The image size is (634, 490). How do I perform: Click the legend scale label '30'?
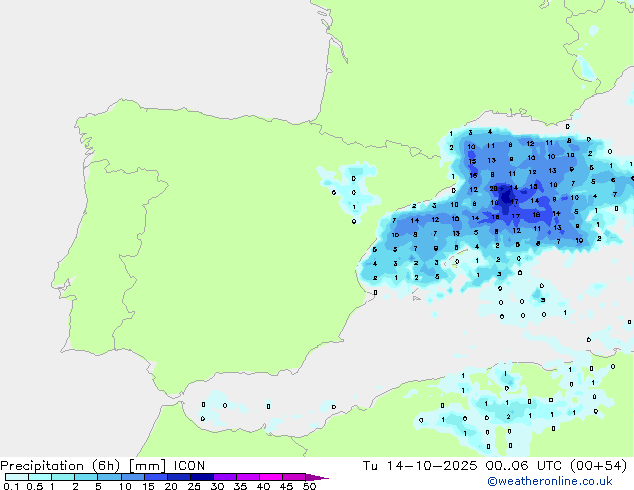217,486
